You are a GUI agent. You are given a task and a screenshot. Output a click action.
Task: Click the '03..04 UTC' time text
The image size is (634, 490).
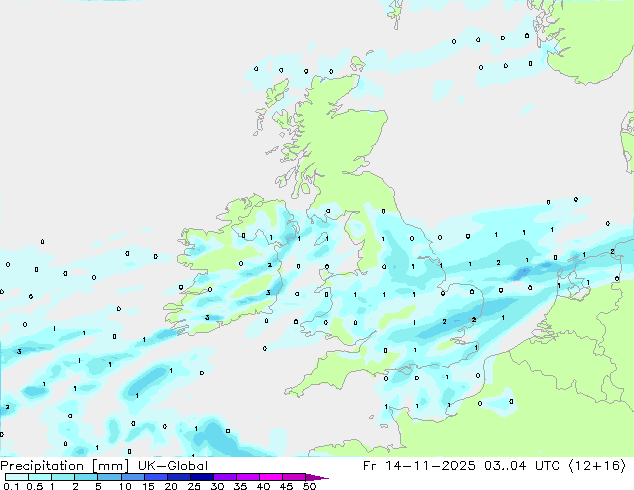(x=522, y=466)
